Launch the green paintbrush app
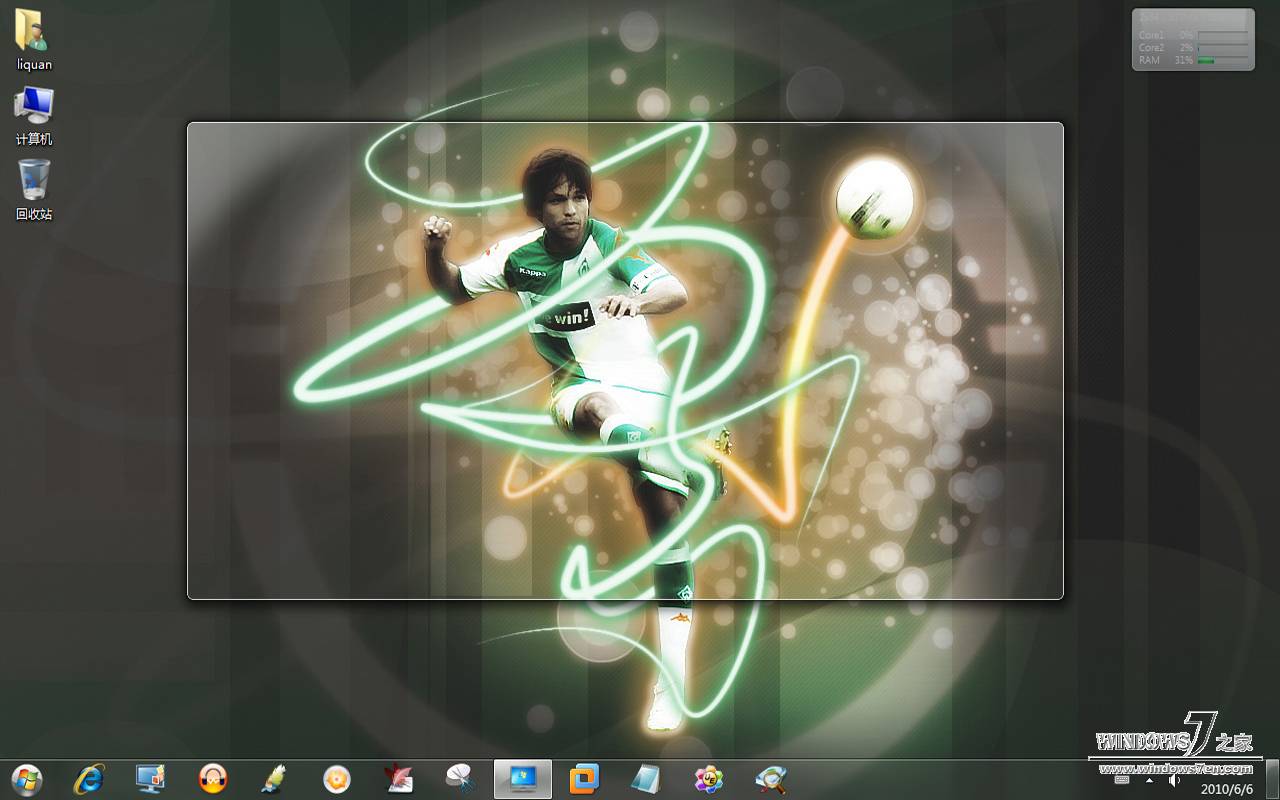Image resolution: width=1280 pixels, height=800 pixels. [x=274, y=779]
